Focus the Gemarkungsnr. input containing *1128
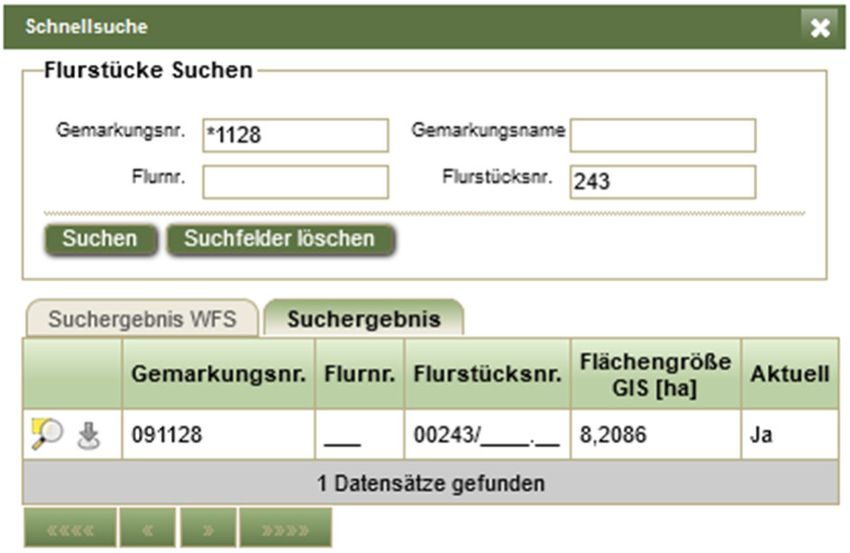 click(x=295, y=135)
